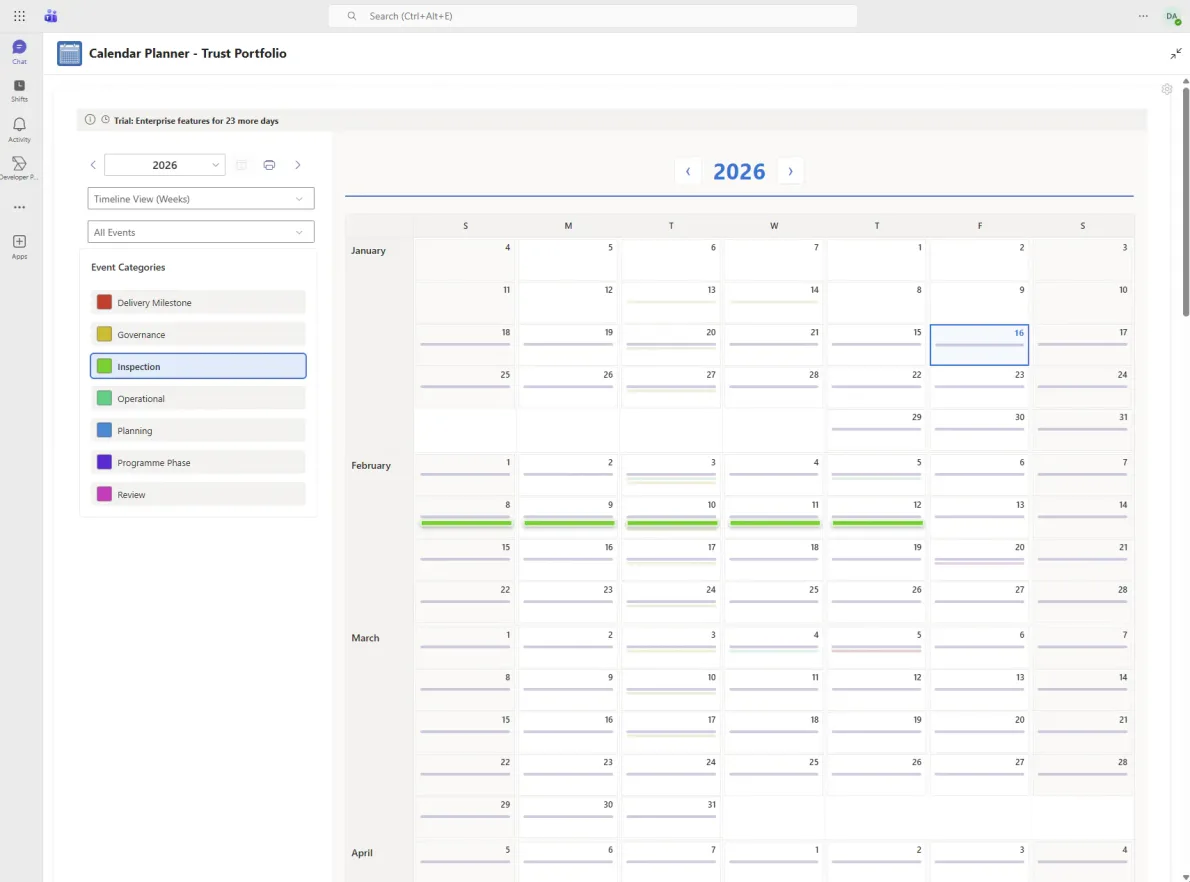Open settings via the gear icon
Screen dimensions: 1190x882
[x=1166, y=89]
